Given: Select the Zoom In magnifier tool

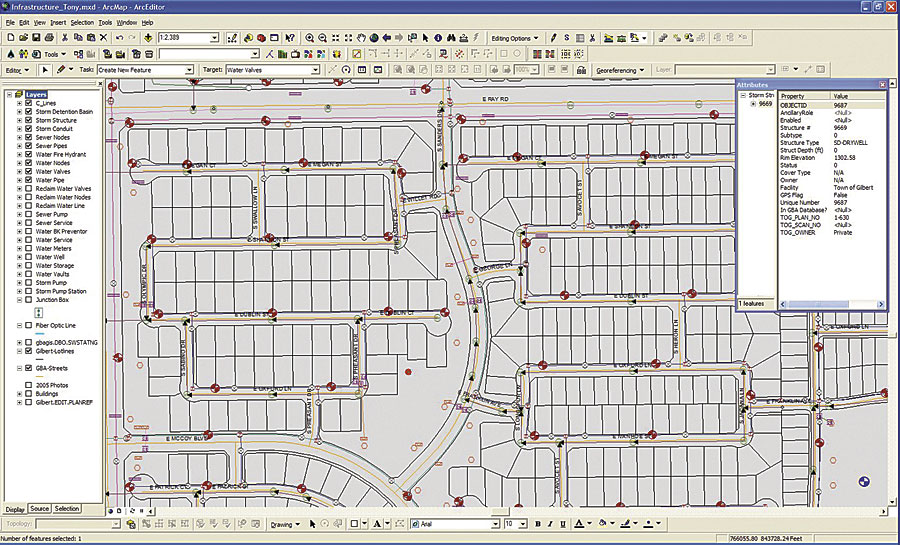Looking at the screenshot, I should (309, 38).
